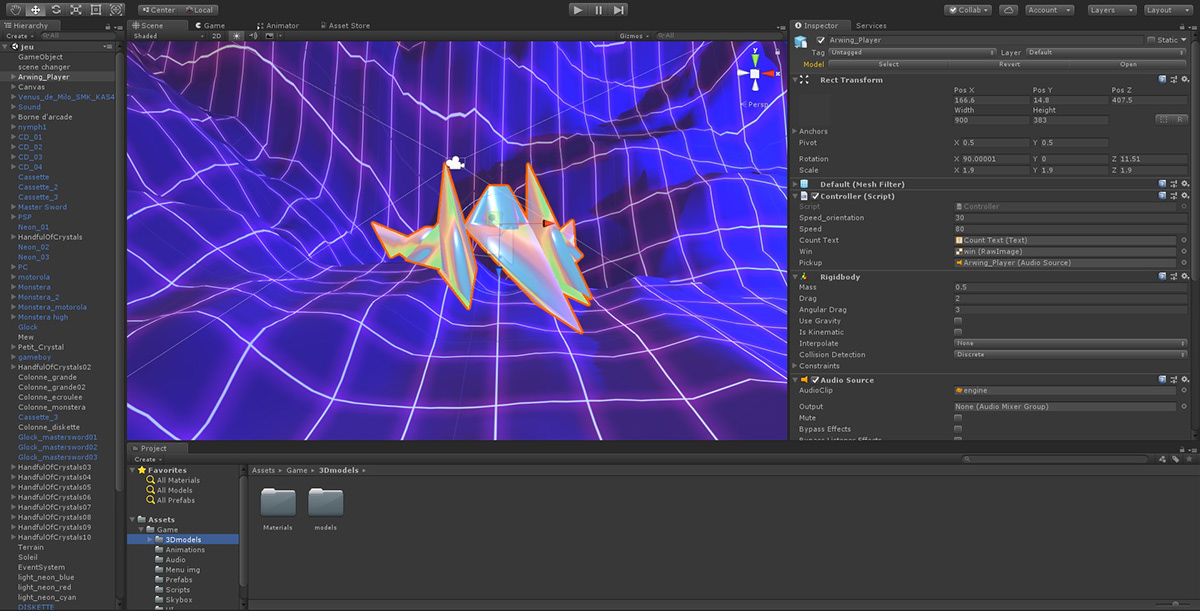The width and height of the screenshot is (1200, 611).
Task: Check the Bypass Effects checkbox
Action: coord(958,429)
